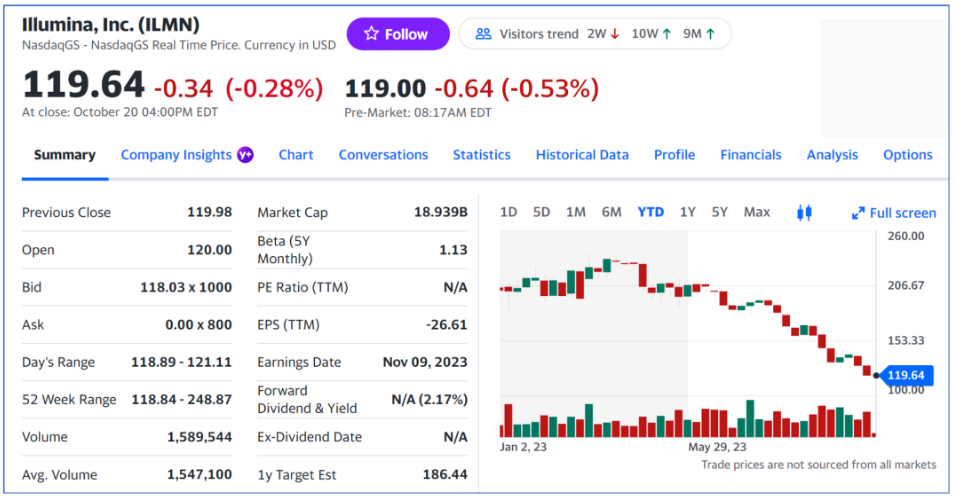This screenshot has width=954, height=502.
Task: Toggle the candlestick chart type icon
Action: click(x=804, y=212)
